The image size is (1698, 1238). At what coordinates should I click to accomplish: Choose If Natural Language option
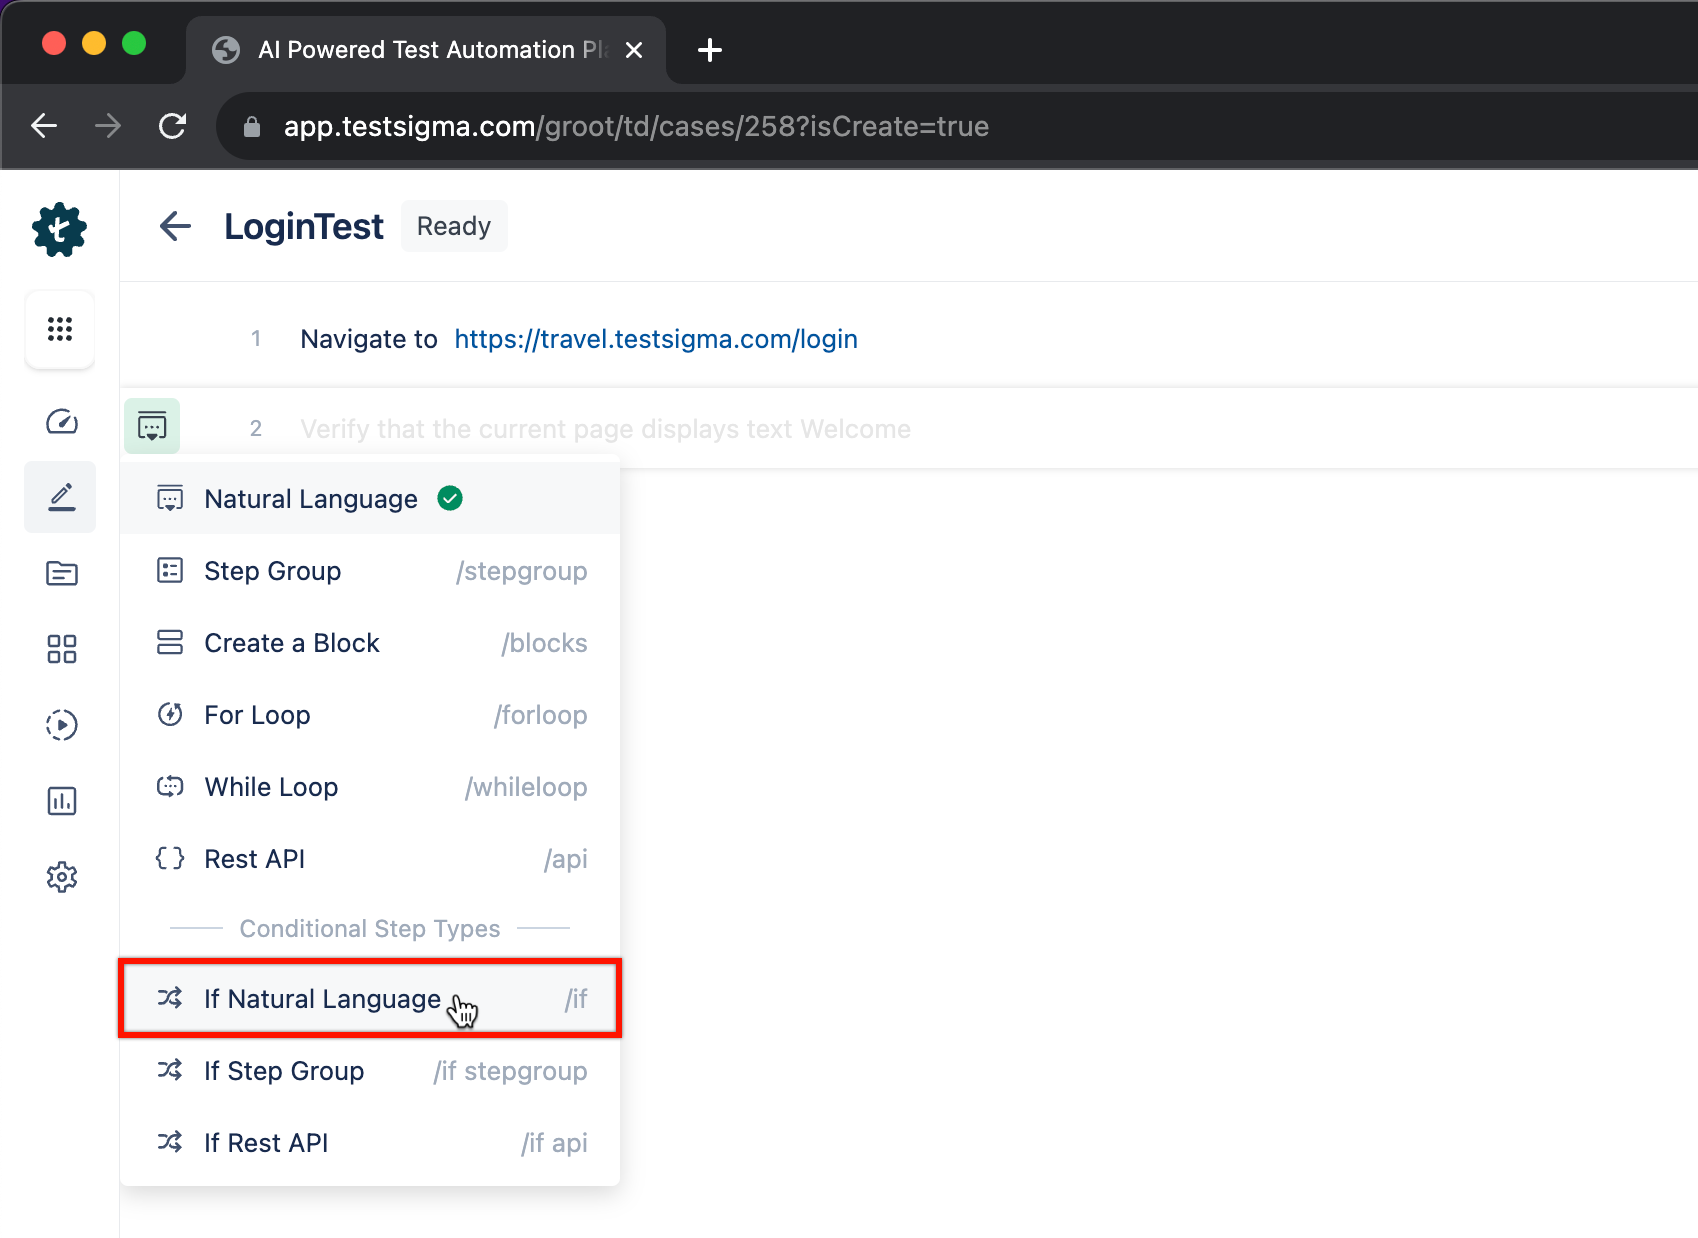[370, 999]
